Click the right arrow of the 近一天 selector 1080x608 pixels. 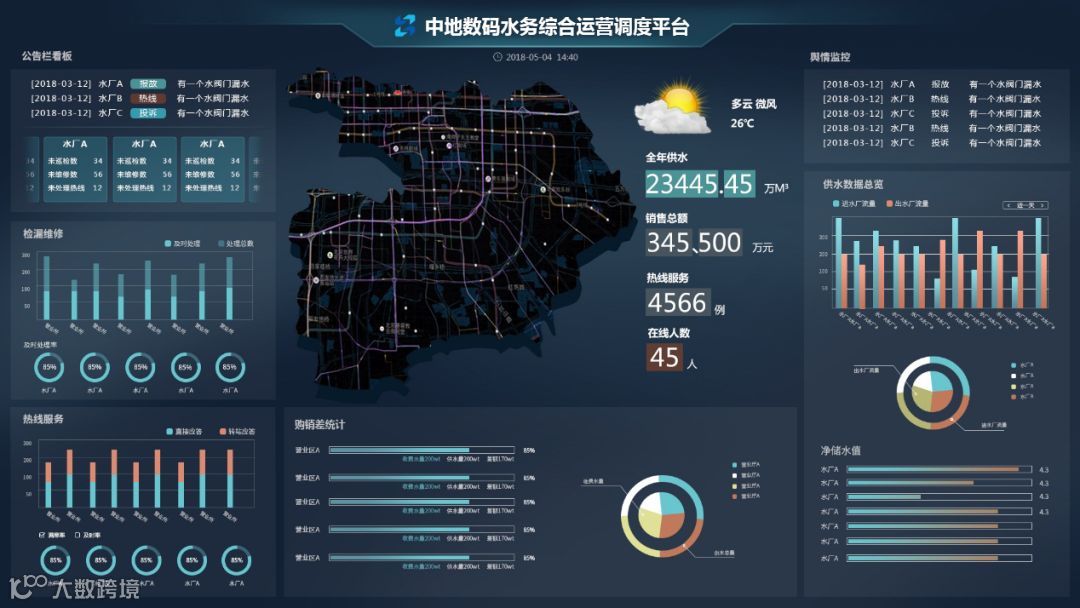1043,205
